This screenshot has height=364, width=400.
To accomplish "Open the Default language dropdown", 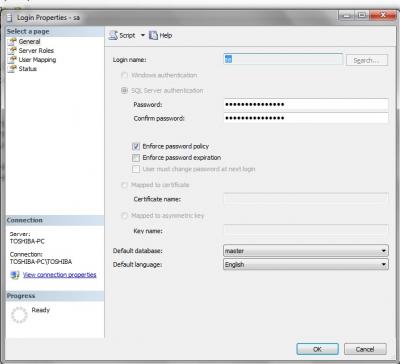I will pyautogui.click(x=306, y=265).
